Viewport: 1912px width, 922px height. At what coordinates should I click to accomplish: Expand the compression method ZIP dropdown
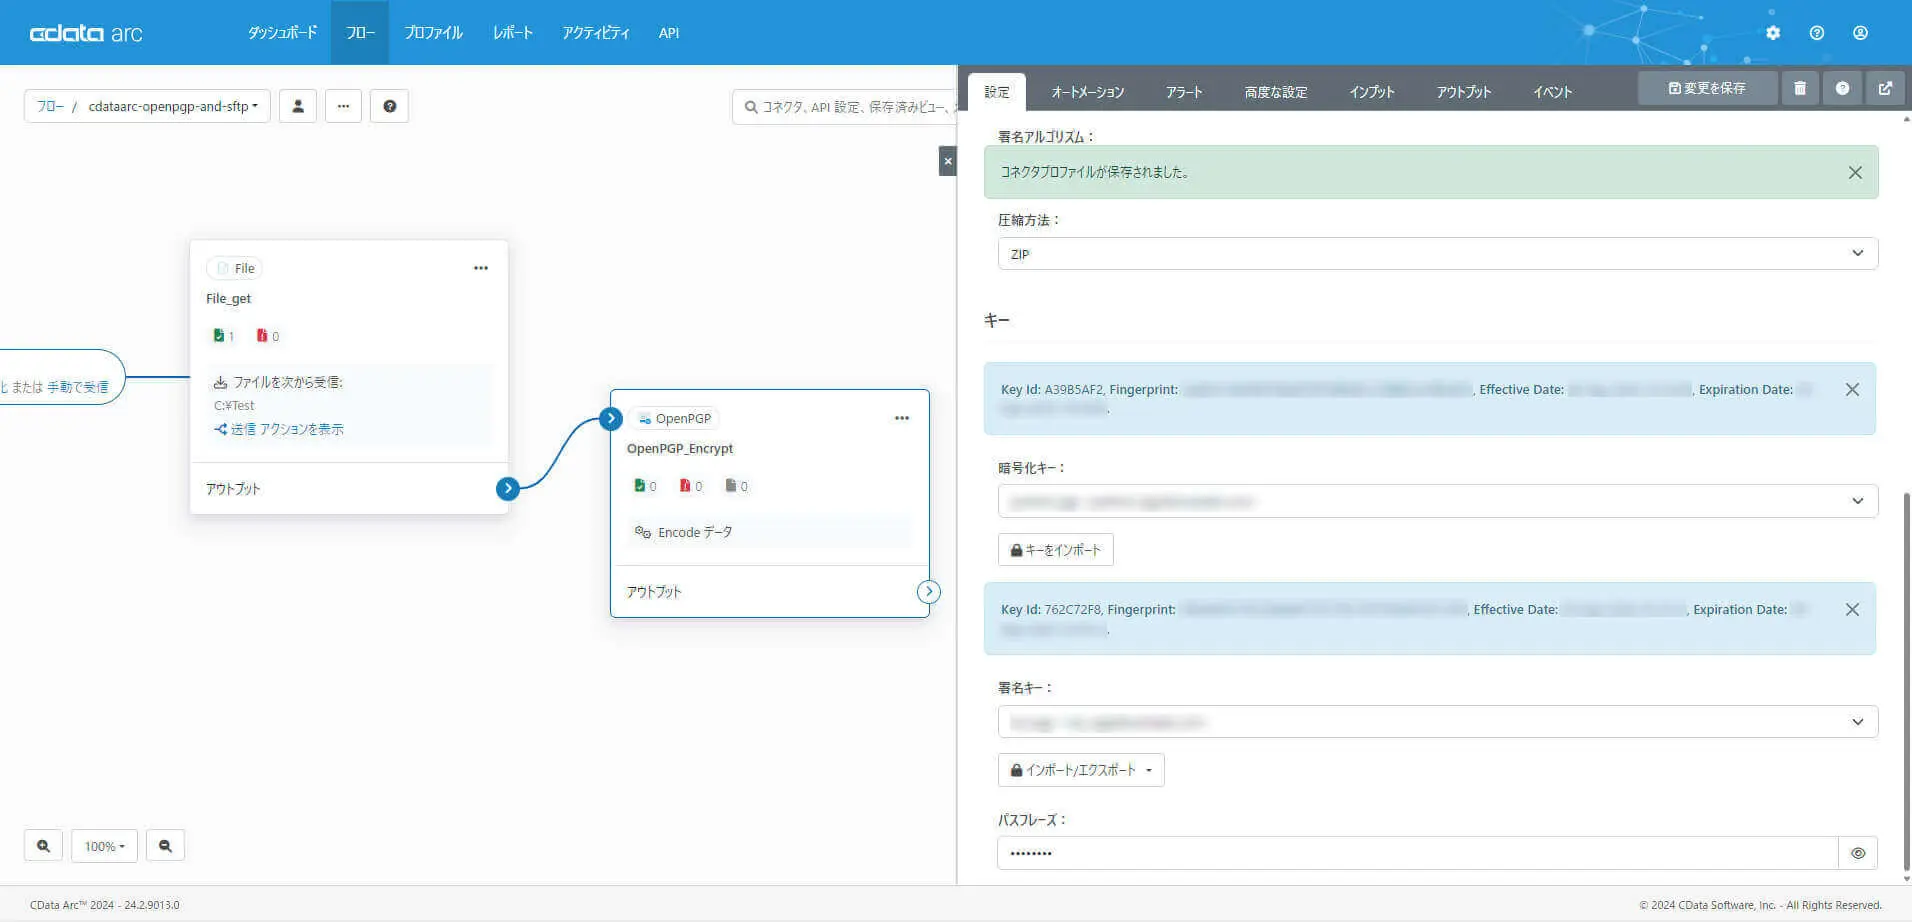click(1438, 254)
